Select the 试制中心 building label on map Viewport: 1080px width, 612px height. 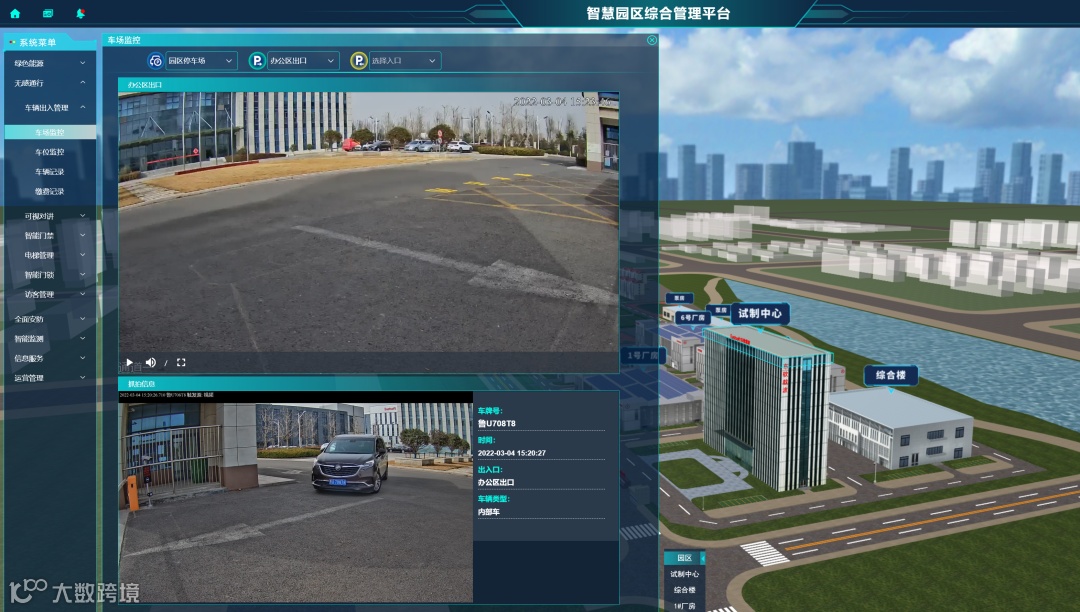click(760, 313)
